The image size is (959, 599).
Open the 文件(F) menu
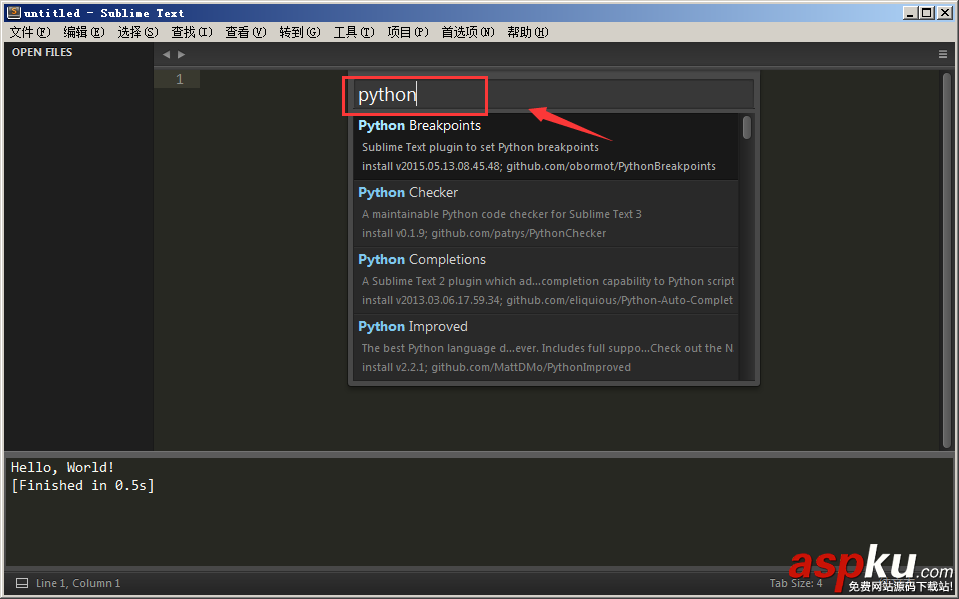(x=29, y=32)
